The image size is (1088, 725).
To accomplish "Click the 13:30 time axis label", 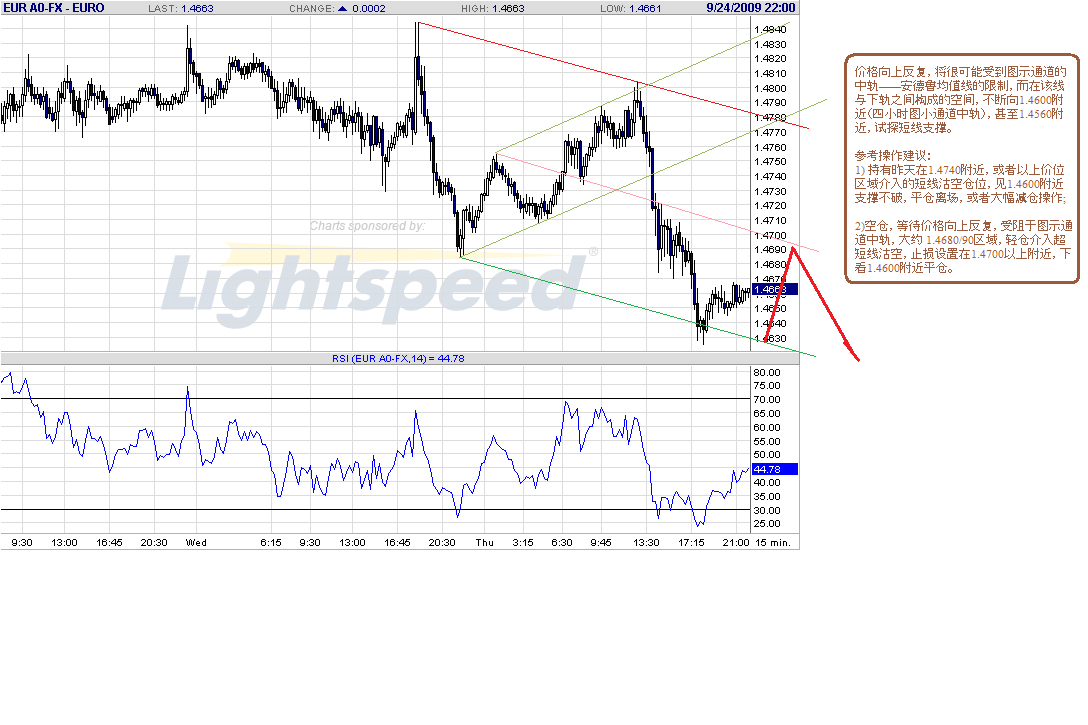I will coord(647,543).
